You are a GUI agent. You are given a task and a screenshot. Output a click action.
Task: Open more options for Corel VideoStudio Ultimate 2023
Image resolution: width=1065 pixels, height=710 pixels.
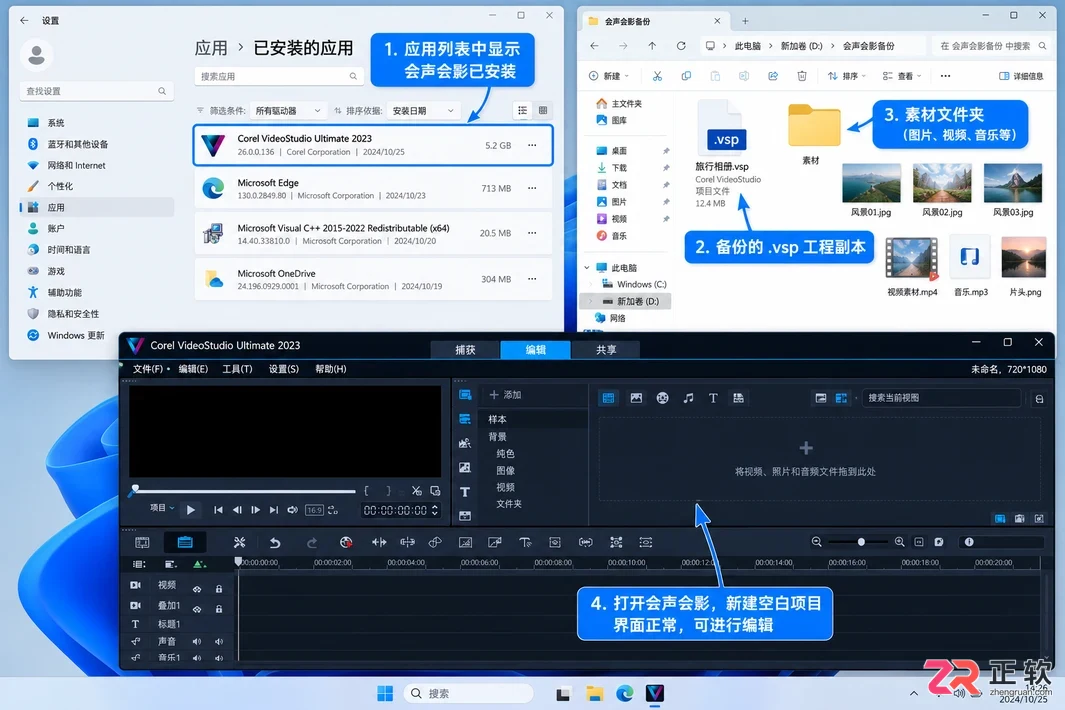pyautogui.click(x=532, y=145)
